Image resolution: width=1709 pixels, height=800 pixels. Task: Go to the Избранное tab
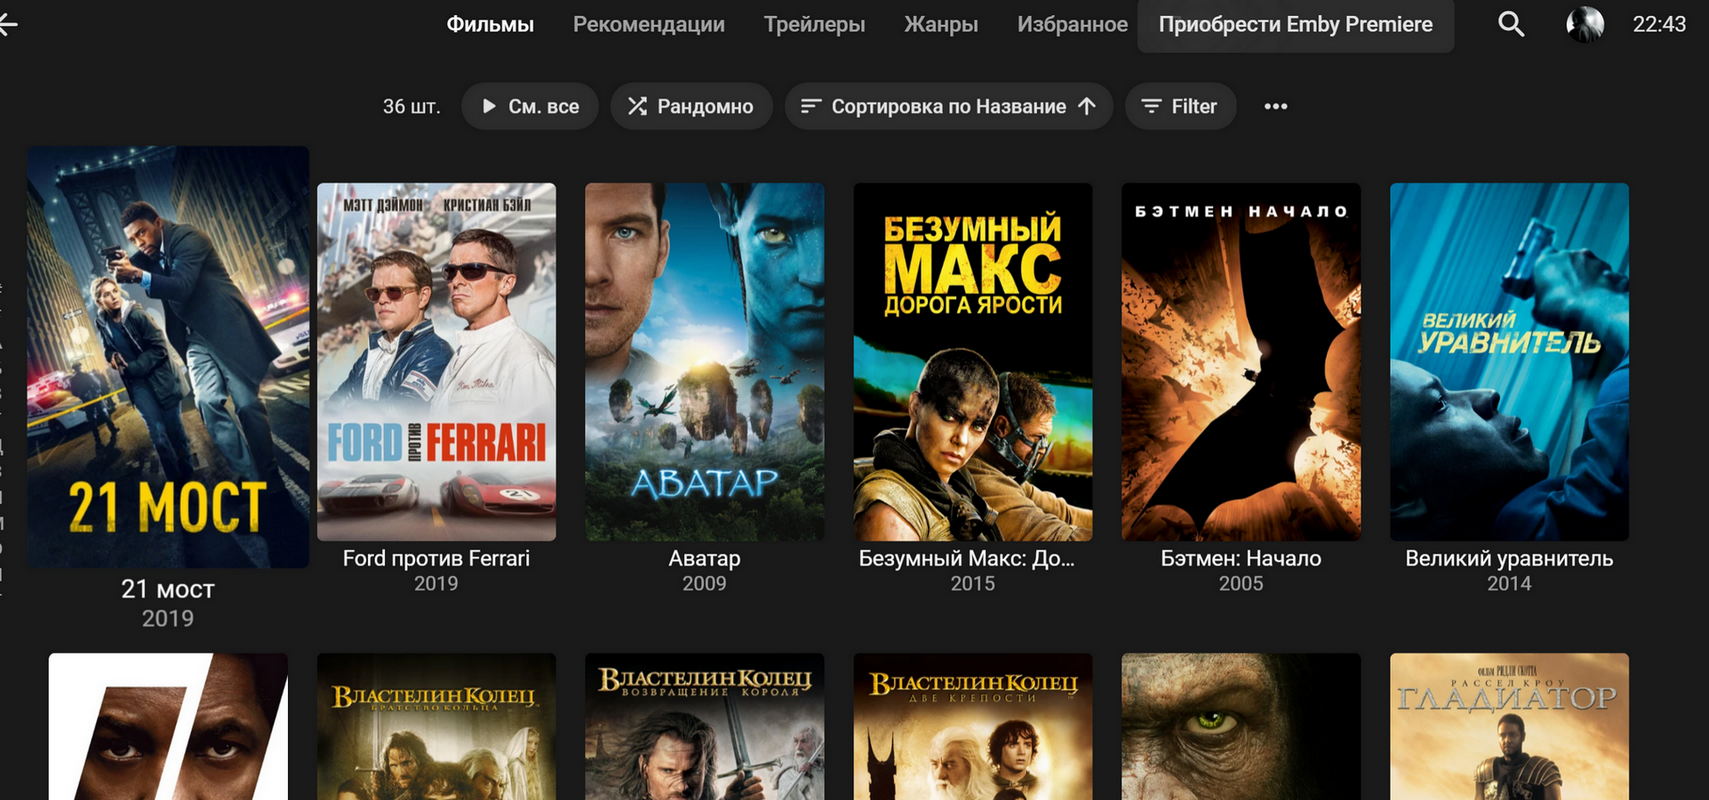click(1072, 24)
